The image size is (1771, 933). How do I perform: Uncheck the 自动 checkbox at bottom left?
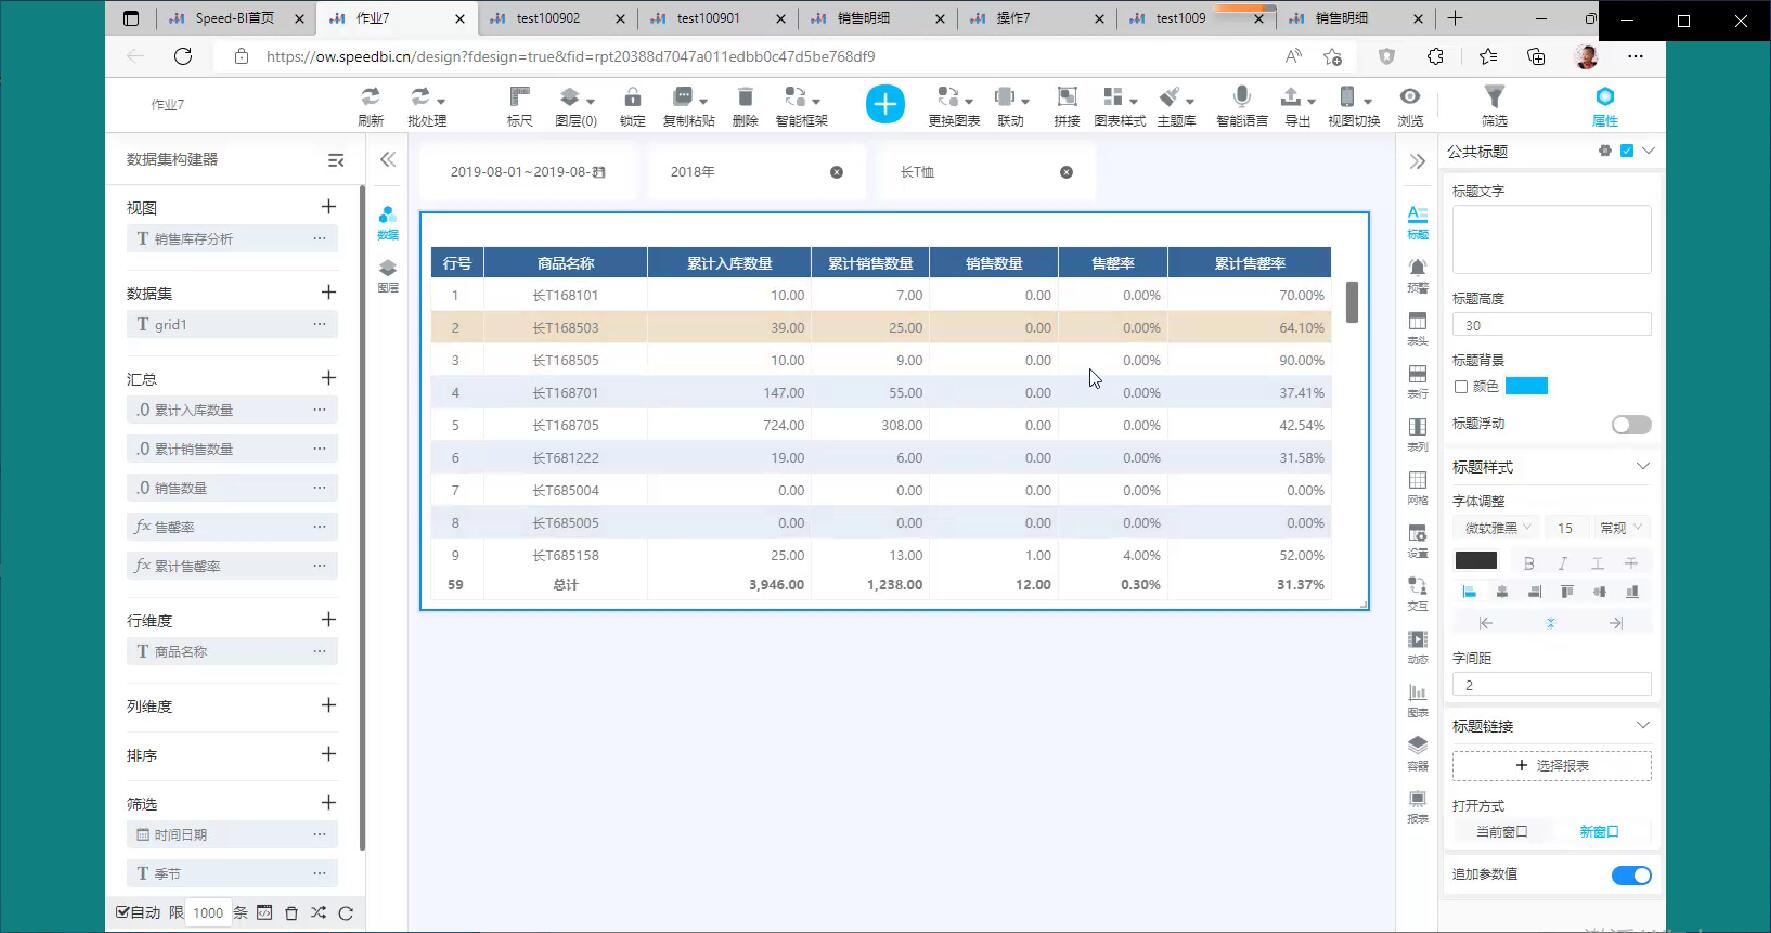[x=123, y=912]
